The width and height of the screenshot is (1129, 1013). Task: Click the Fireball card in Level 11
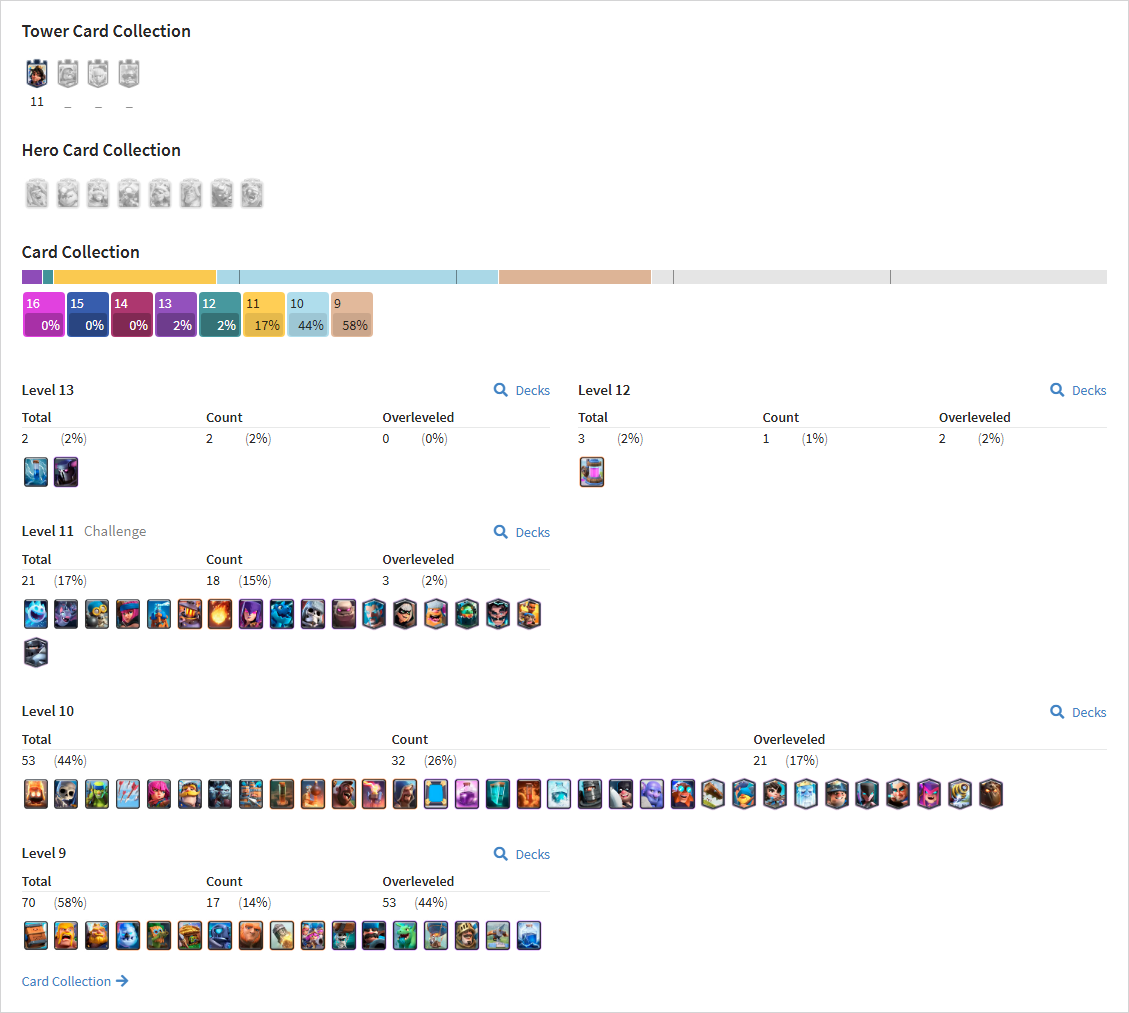220,615
